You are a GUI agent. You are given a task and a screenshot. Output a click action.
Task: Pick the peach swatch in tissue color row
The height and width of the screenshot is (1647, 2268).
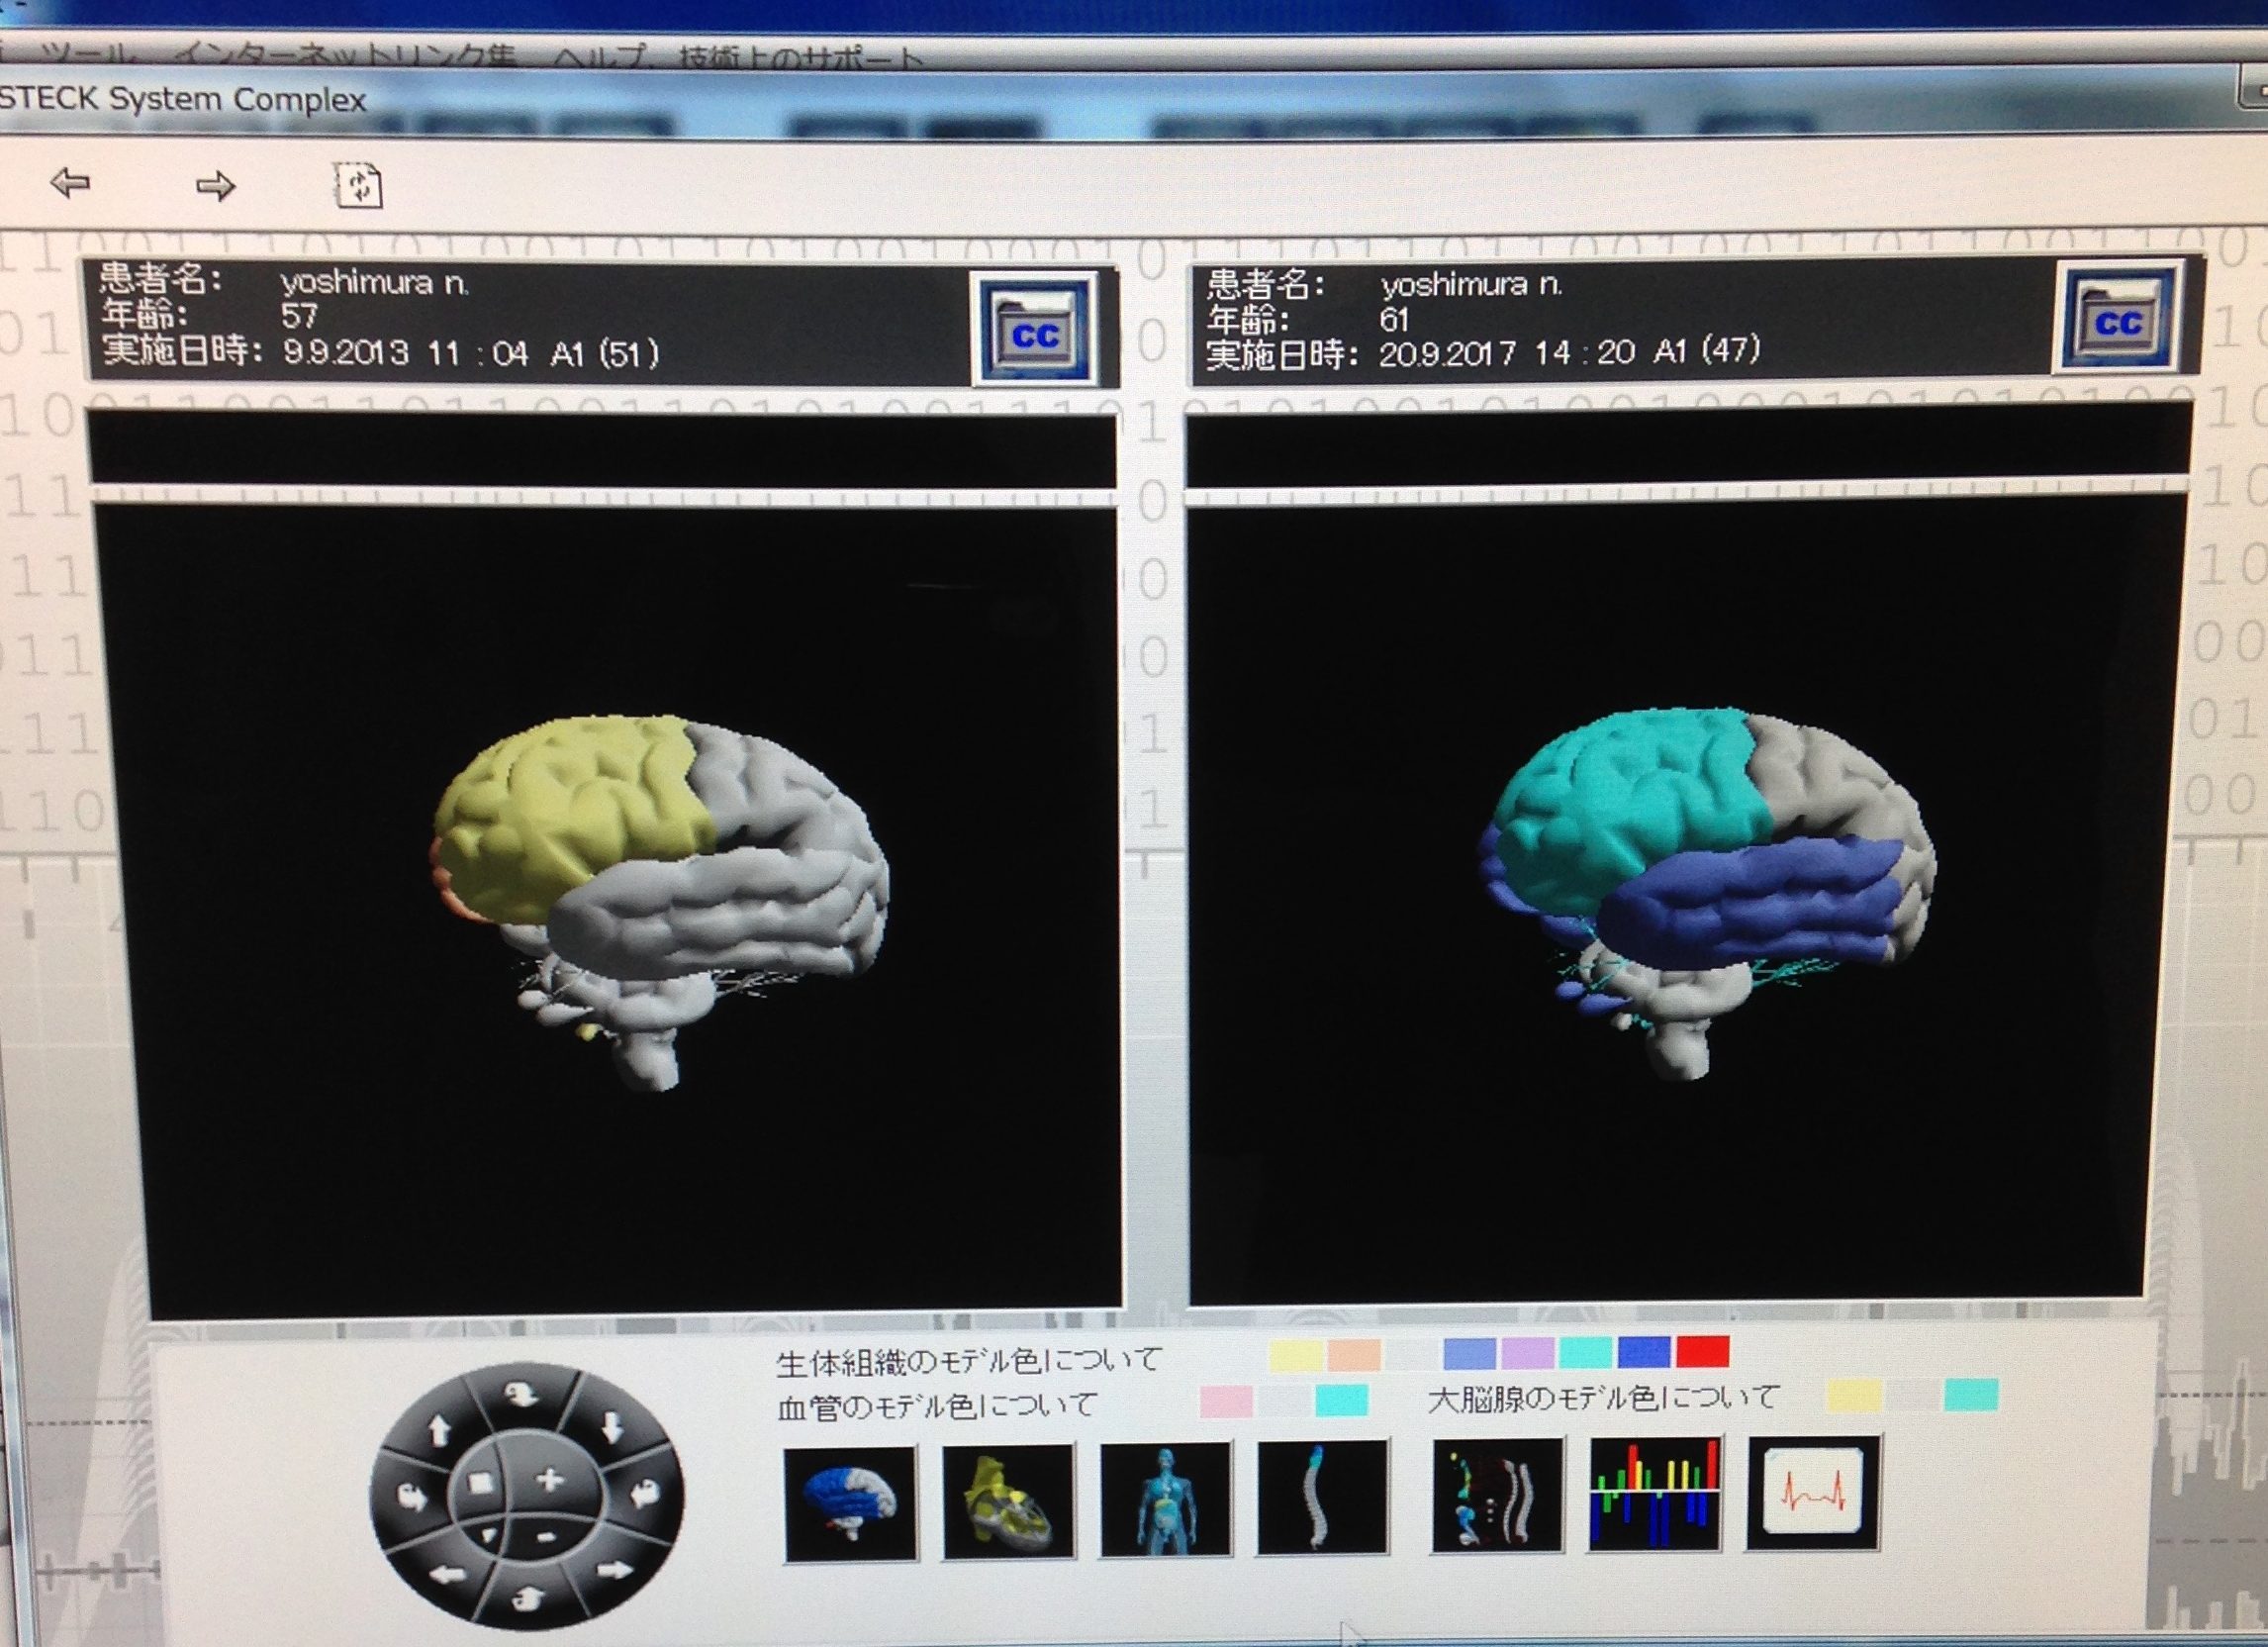[1354, 1355]
